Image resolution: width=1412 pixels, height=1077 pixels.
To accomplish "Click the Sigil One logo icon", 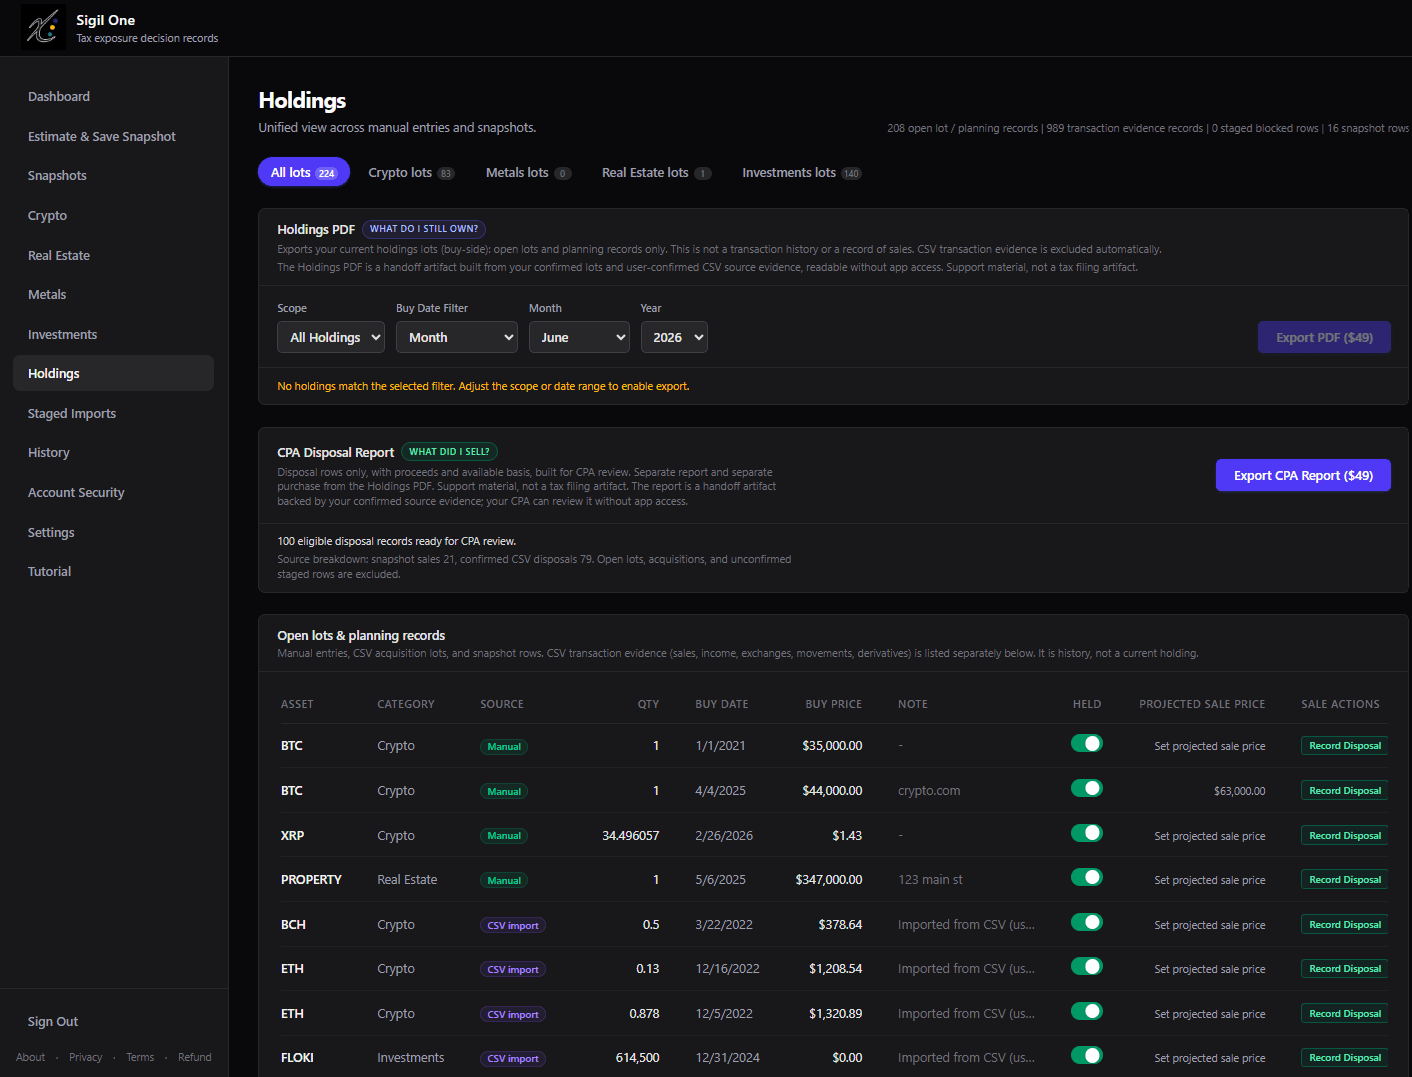I will pos(43,27).
